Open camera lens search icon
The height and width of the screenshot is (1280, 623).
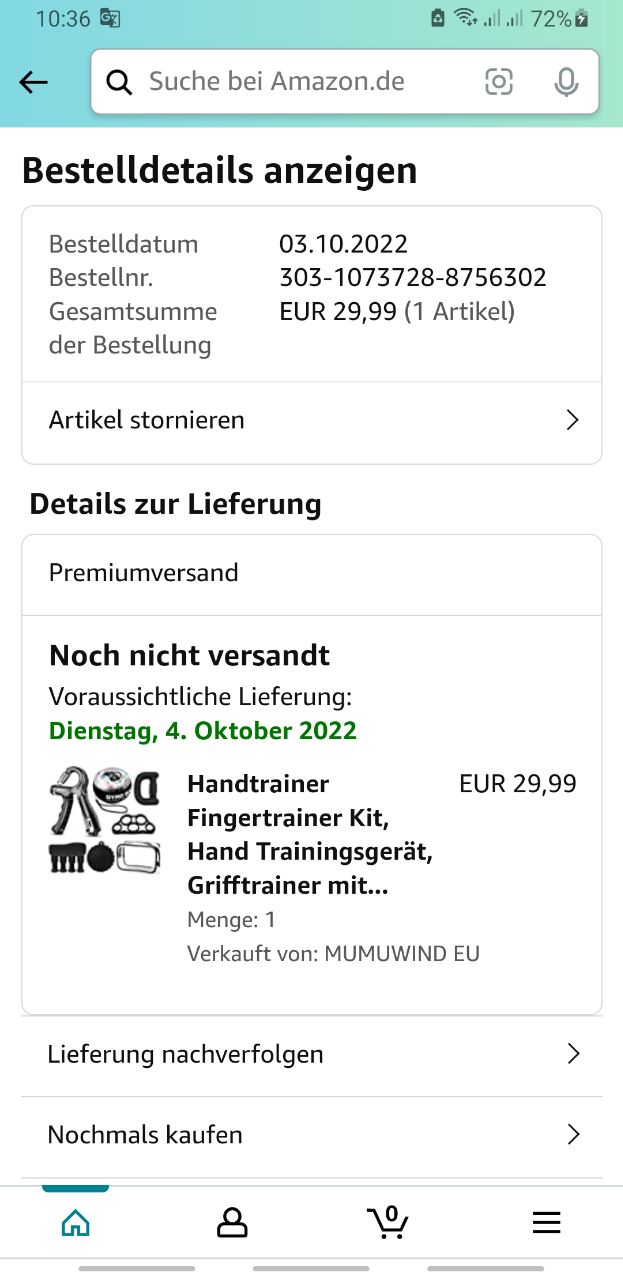[x=498, y=82]
